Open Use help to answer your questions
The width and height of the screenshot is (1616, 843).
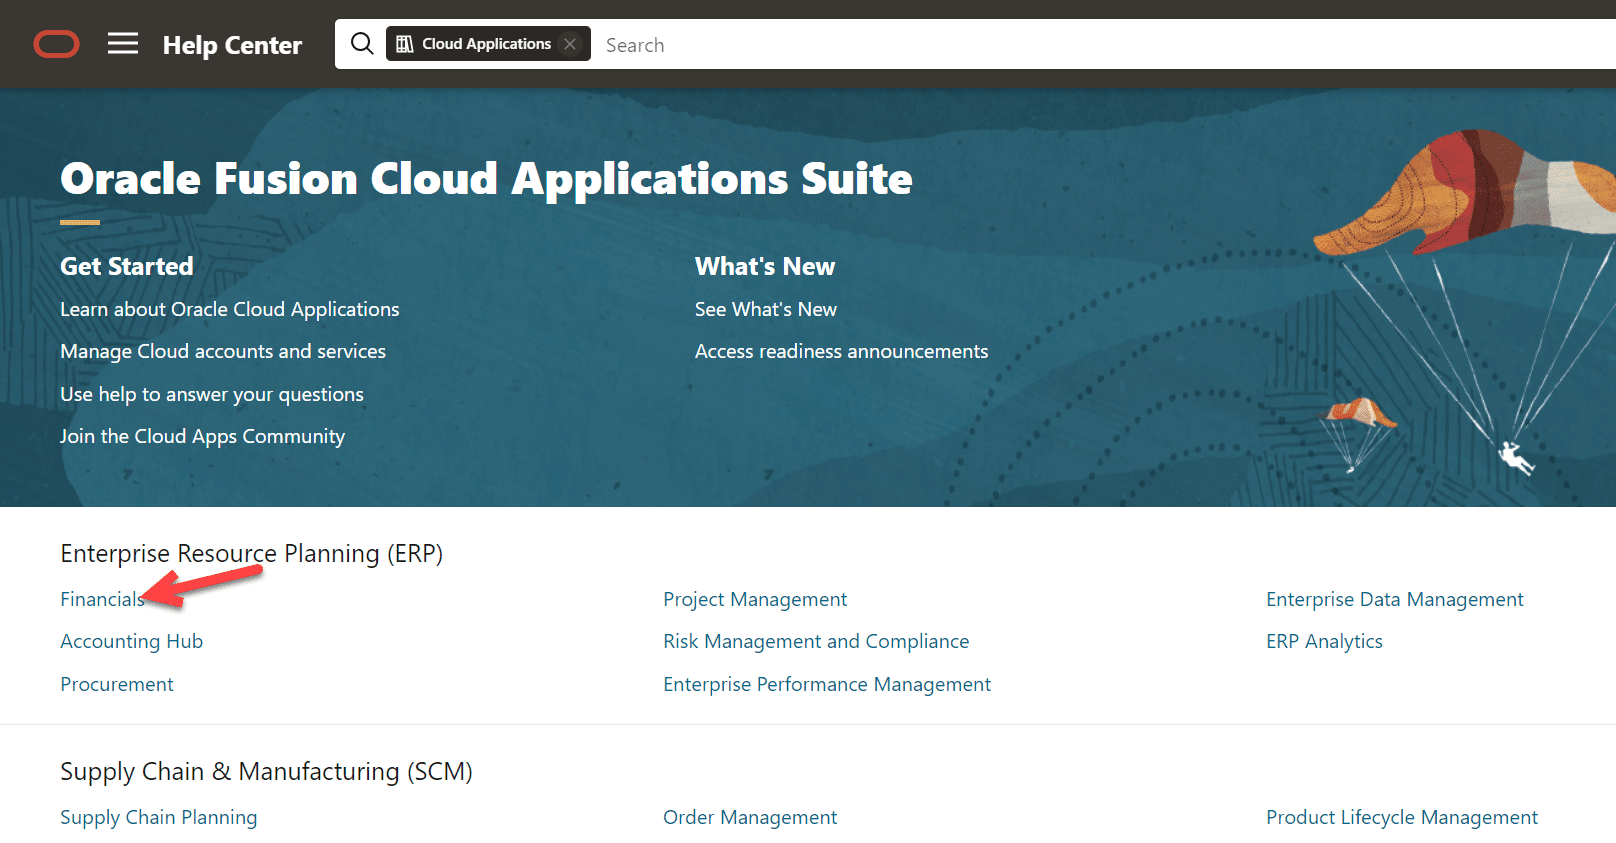coord(212,394)
